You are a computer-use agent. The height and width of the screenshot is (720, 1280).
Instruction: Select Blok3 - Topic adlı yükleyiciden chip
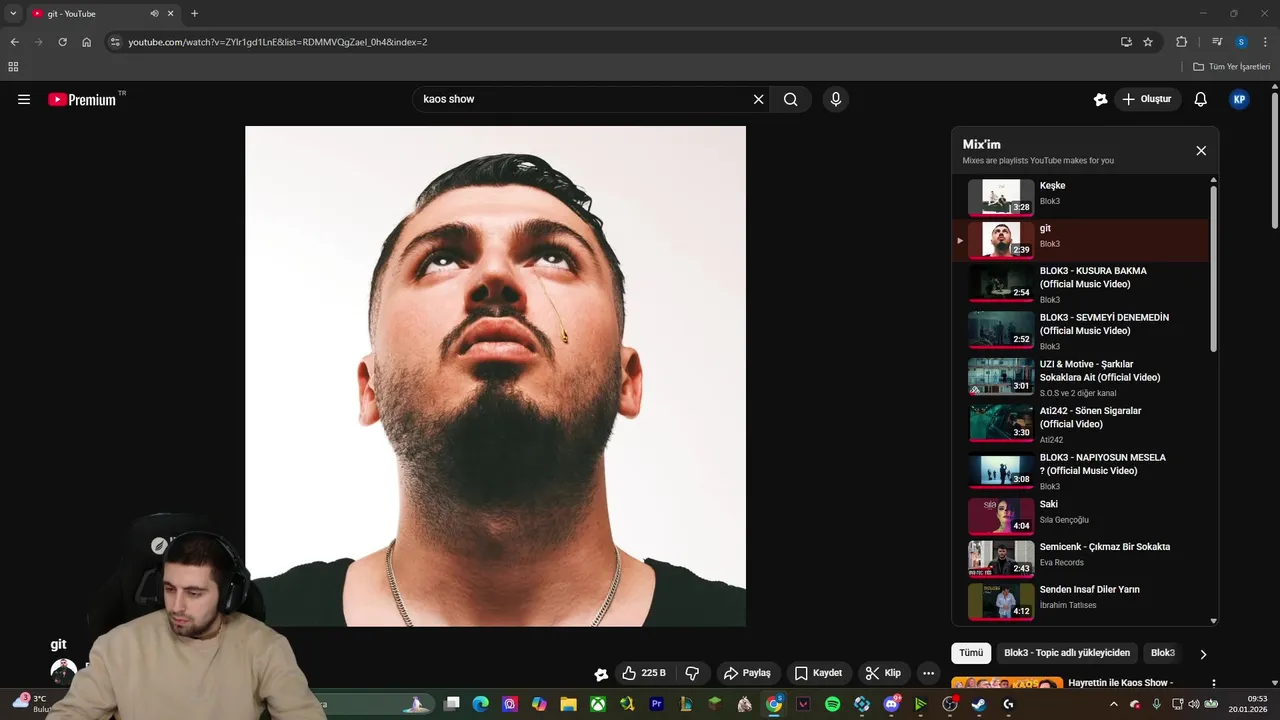(x=1067, y=653)
